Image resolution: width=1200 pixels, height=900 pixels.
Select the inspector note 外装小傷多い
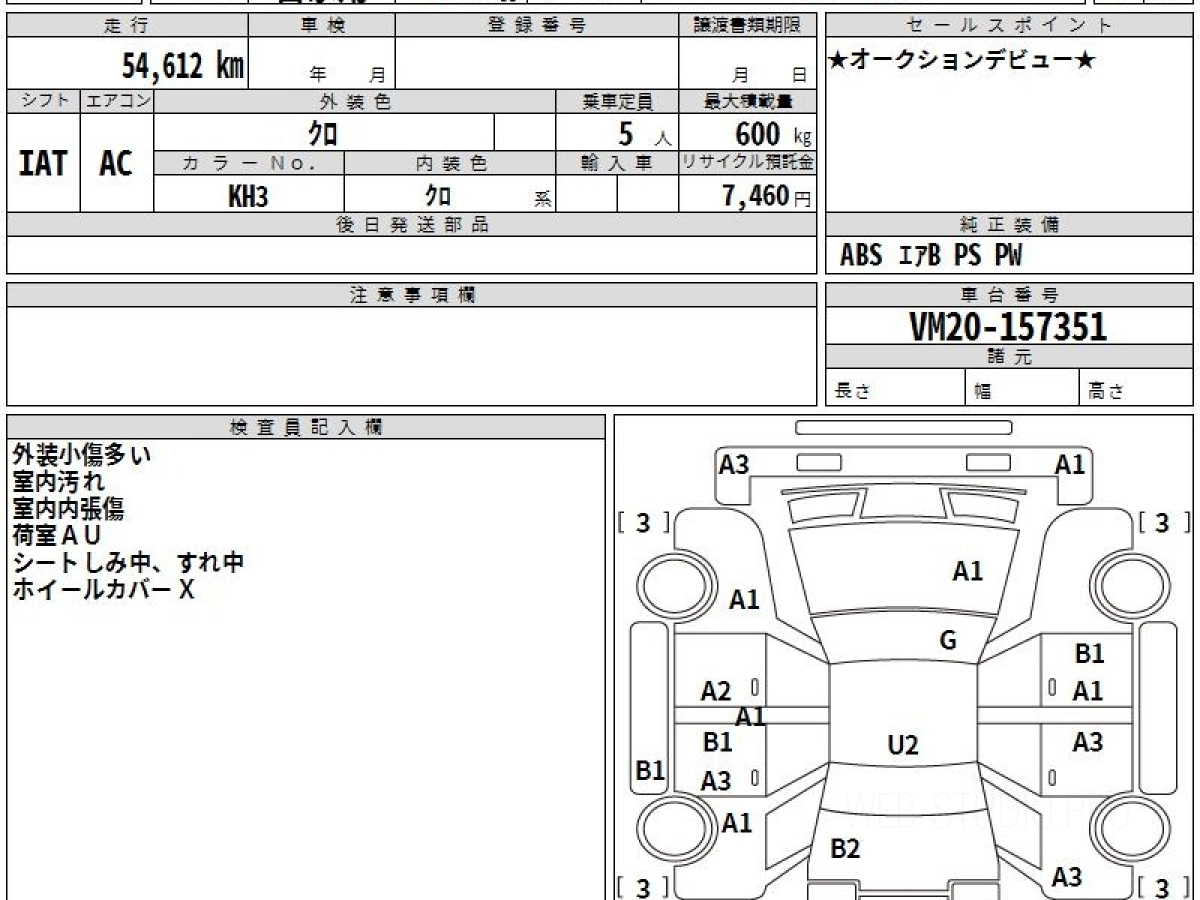[82, 455]
